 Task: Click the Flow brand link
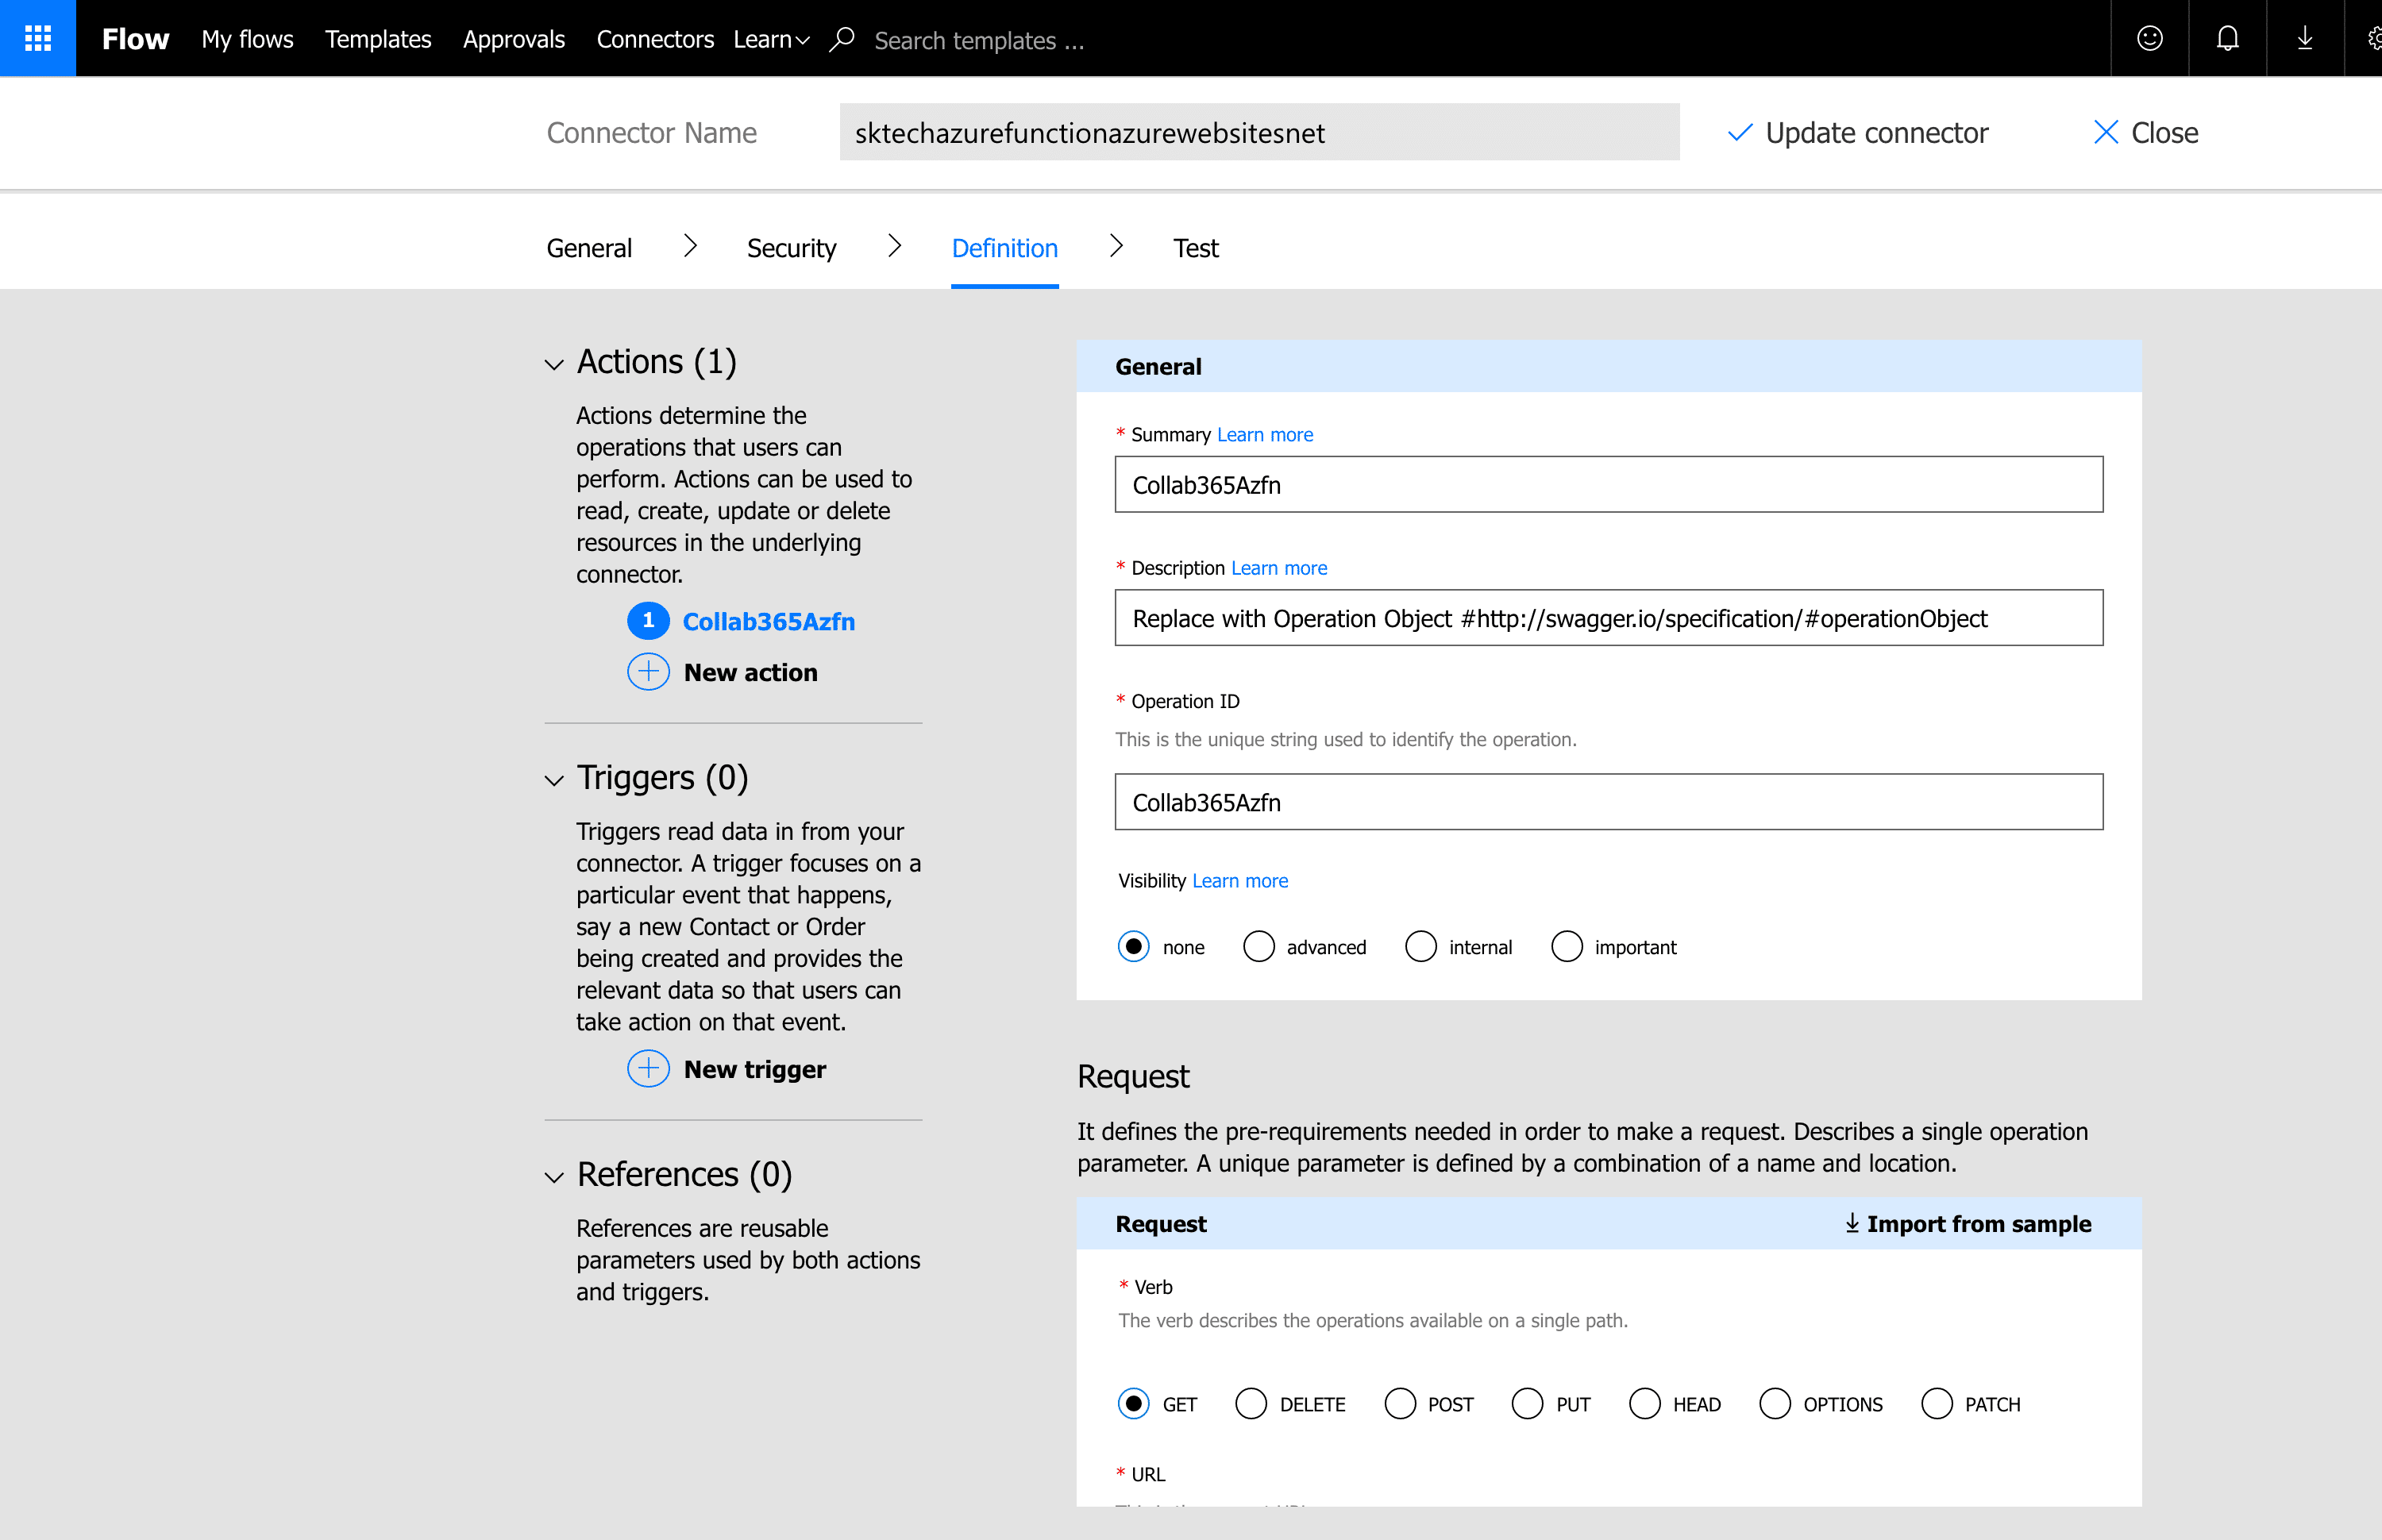click(135, 39)
